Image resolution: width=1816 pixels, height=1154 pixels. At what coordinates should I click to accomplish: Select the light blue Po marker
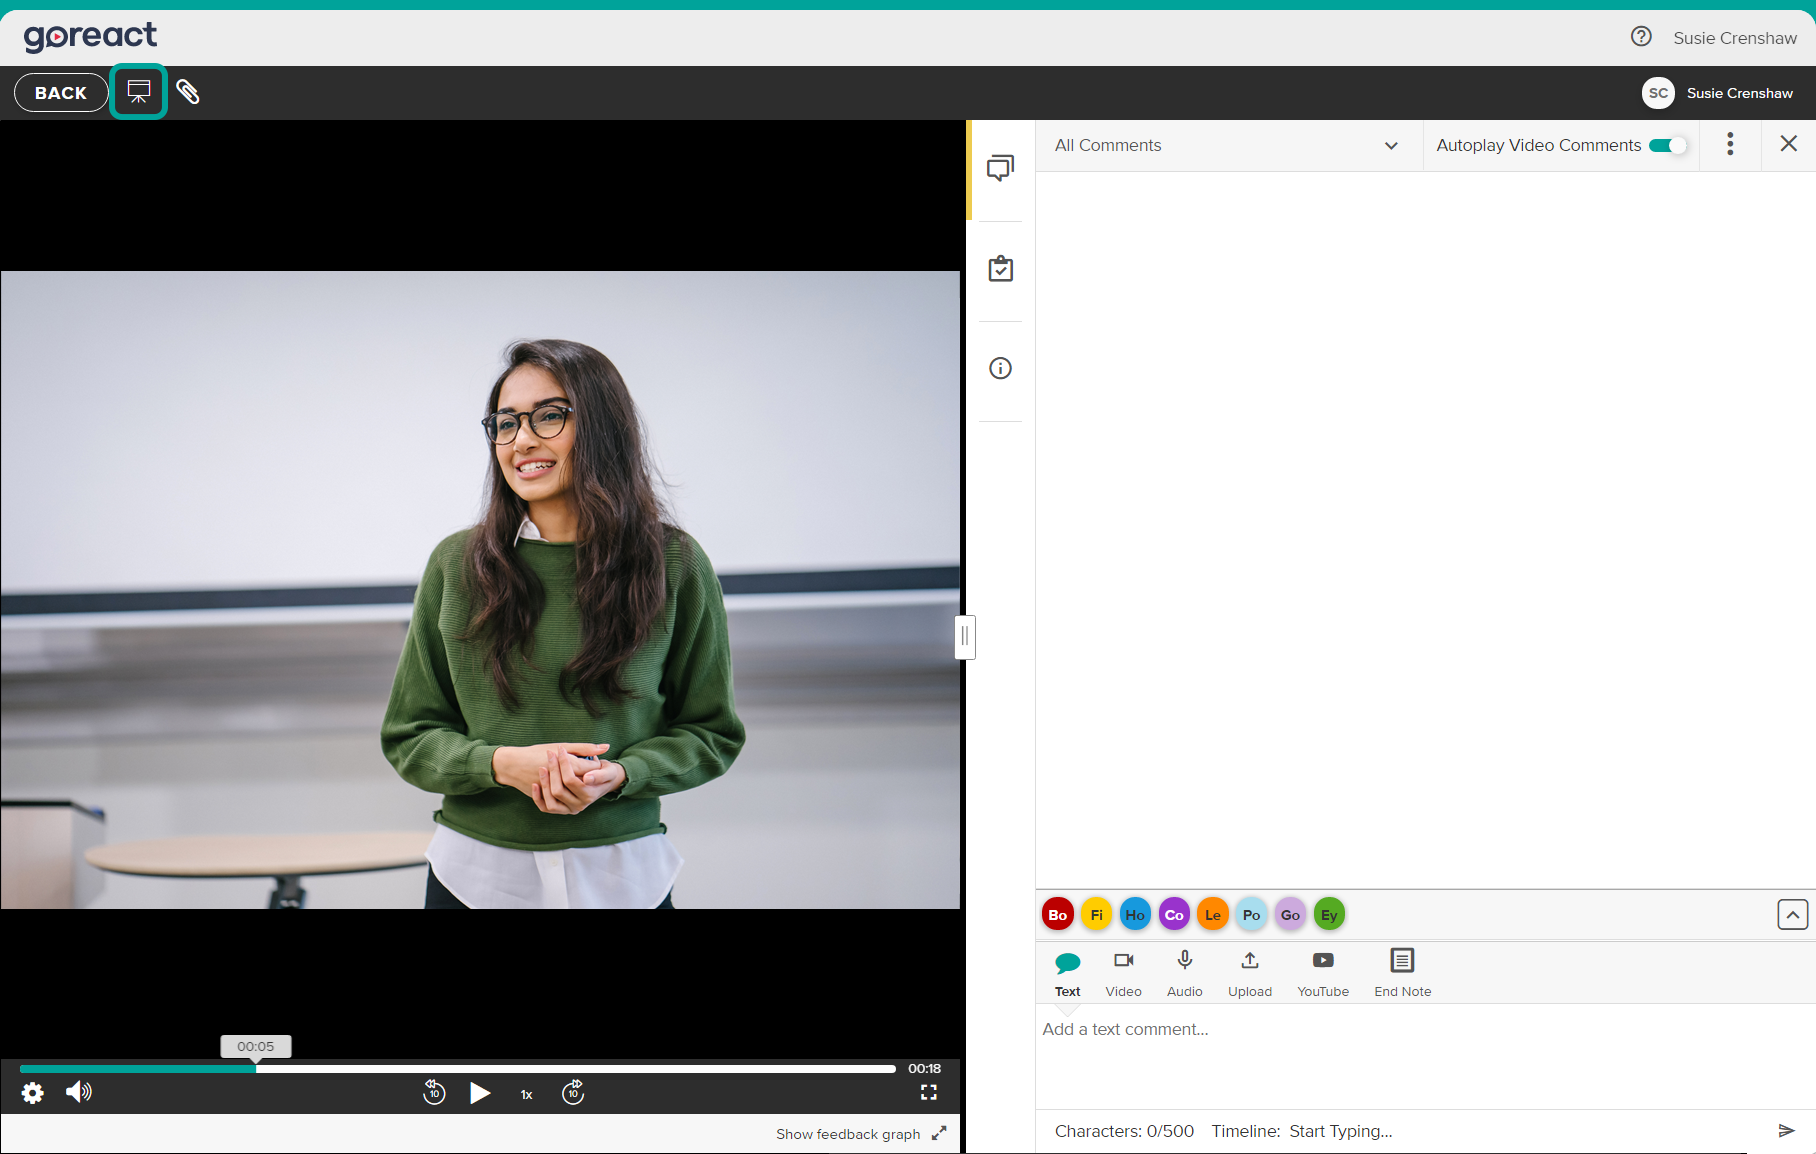[x=1251, y=915]
